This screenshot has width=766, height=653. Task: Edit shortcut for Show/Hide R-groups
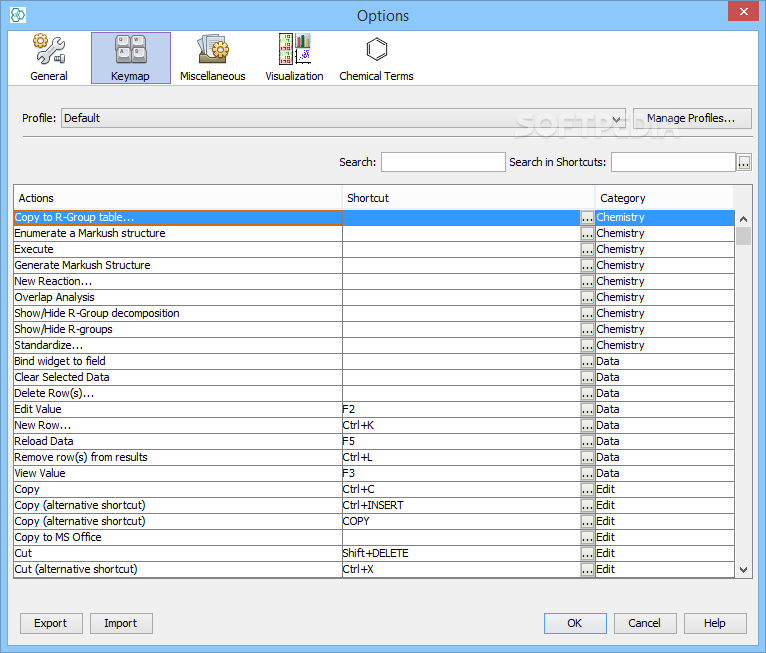point(587,330)
